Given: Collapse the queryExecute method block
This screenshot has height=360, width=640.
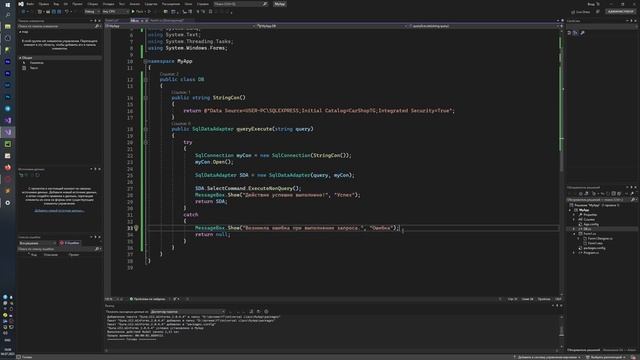Looking at the screenshot, I should click(146, 129).
